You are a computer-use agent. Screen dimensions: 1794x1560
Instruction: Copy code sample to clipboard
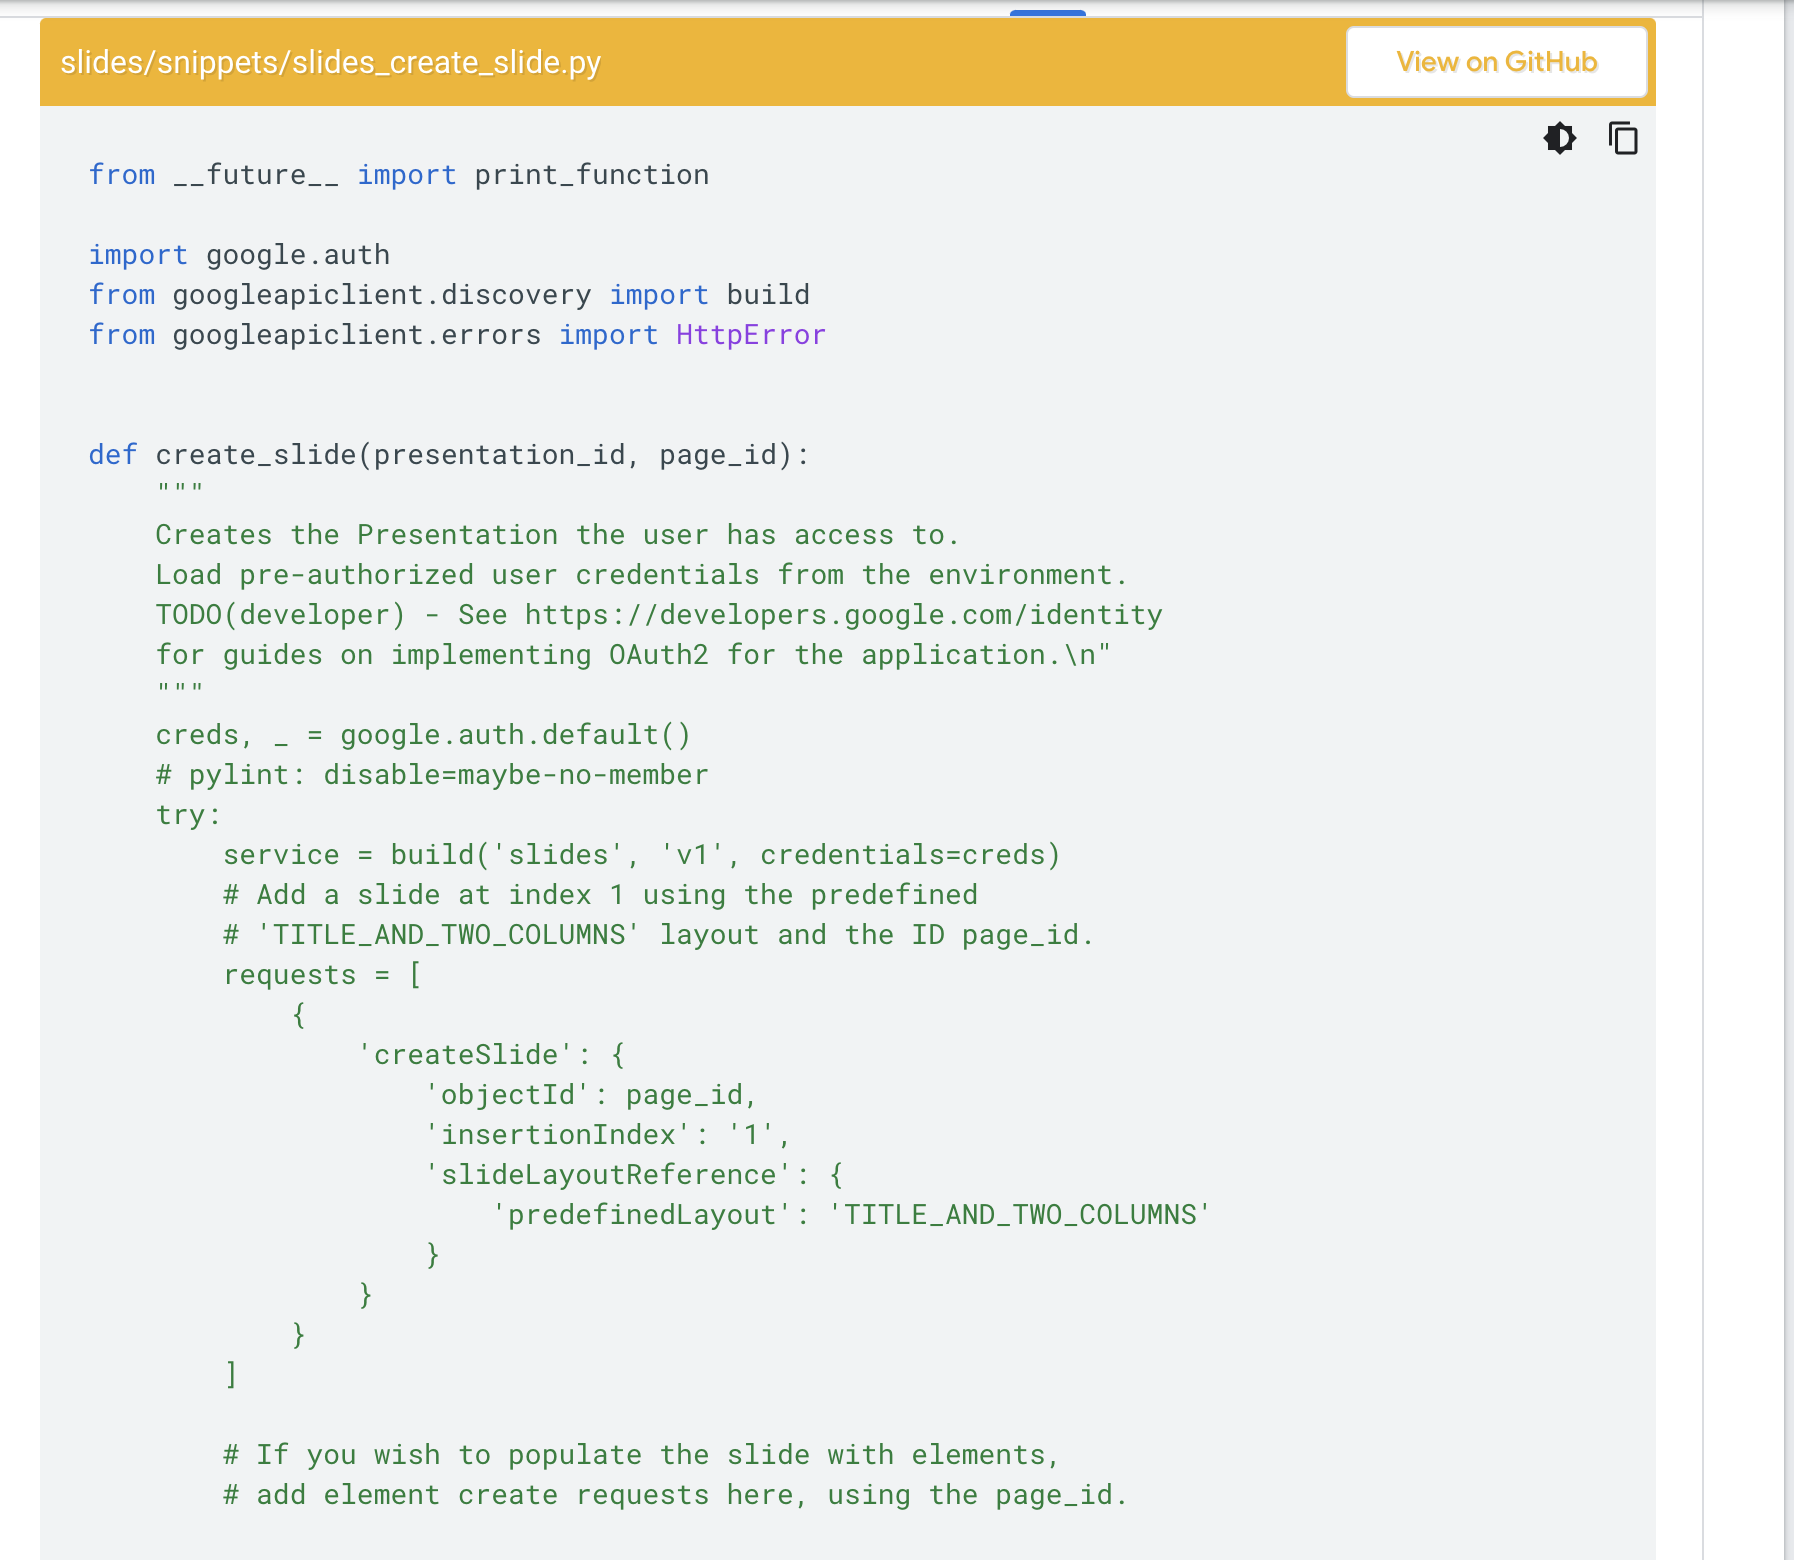click(x=1623, y=138)
